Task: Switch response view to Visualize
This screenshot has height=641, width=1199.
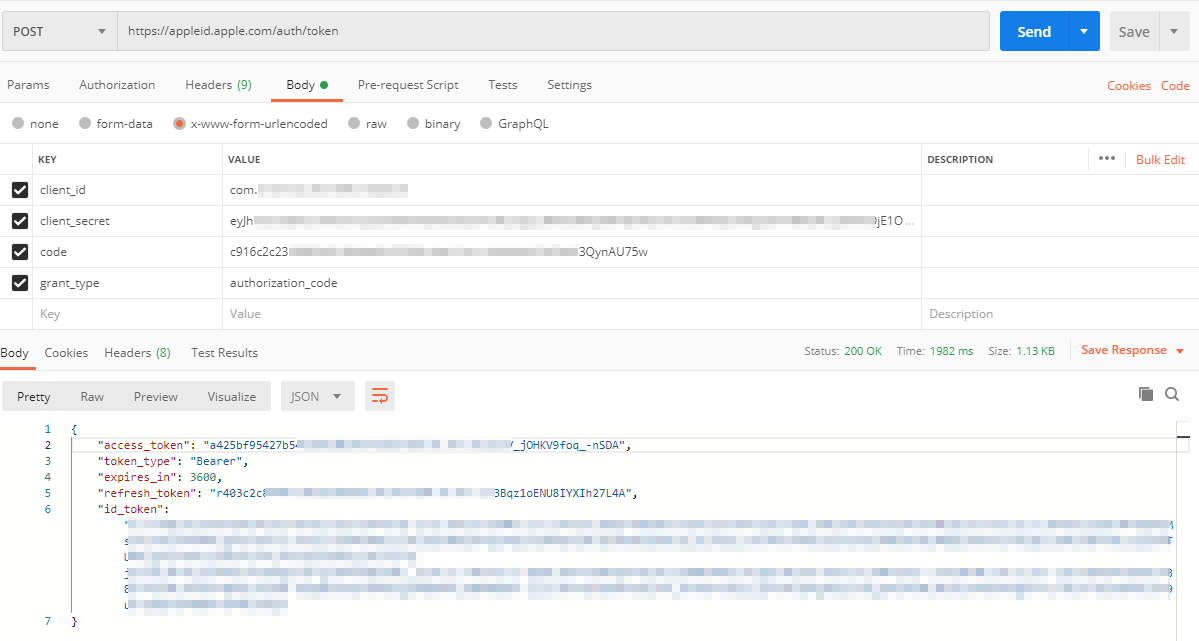Action: pos(232,396)
